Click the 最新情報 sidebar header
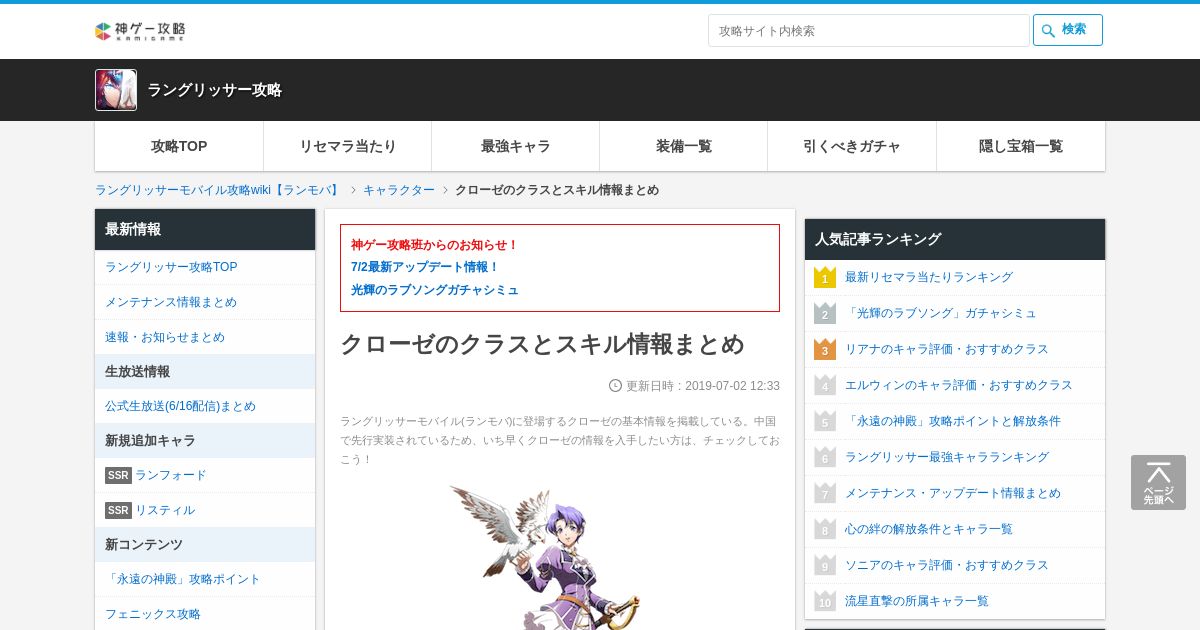 (205, 229)
